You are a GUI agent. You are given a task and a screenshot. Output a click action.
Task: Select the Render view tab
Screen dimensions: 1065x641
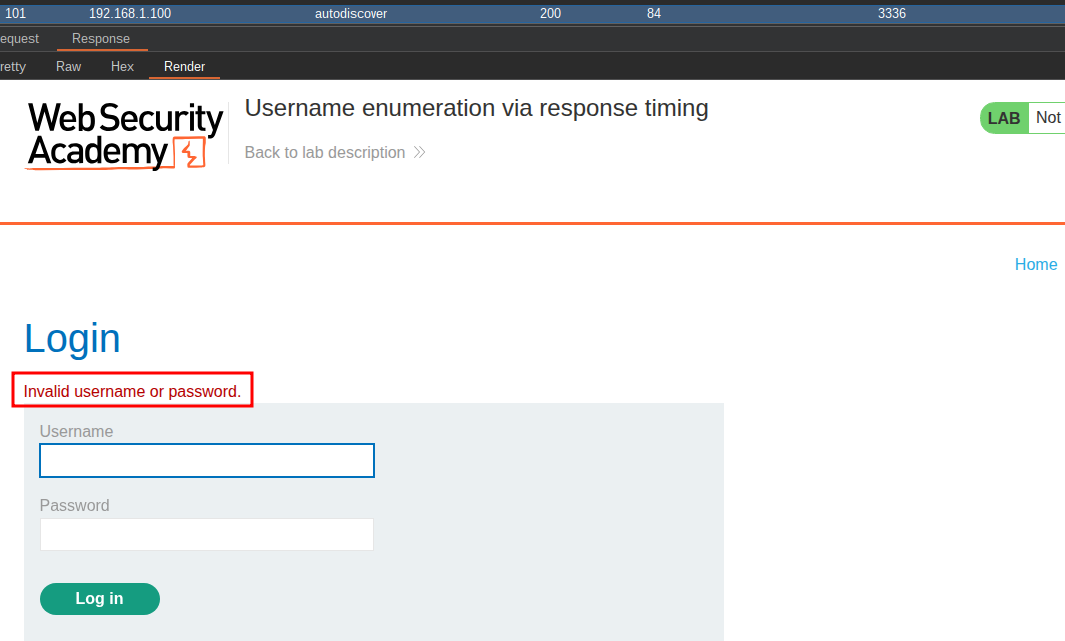pos(184,67)
